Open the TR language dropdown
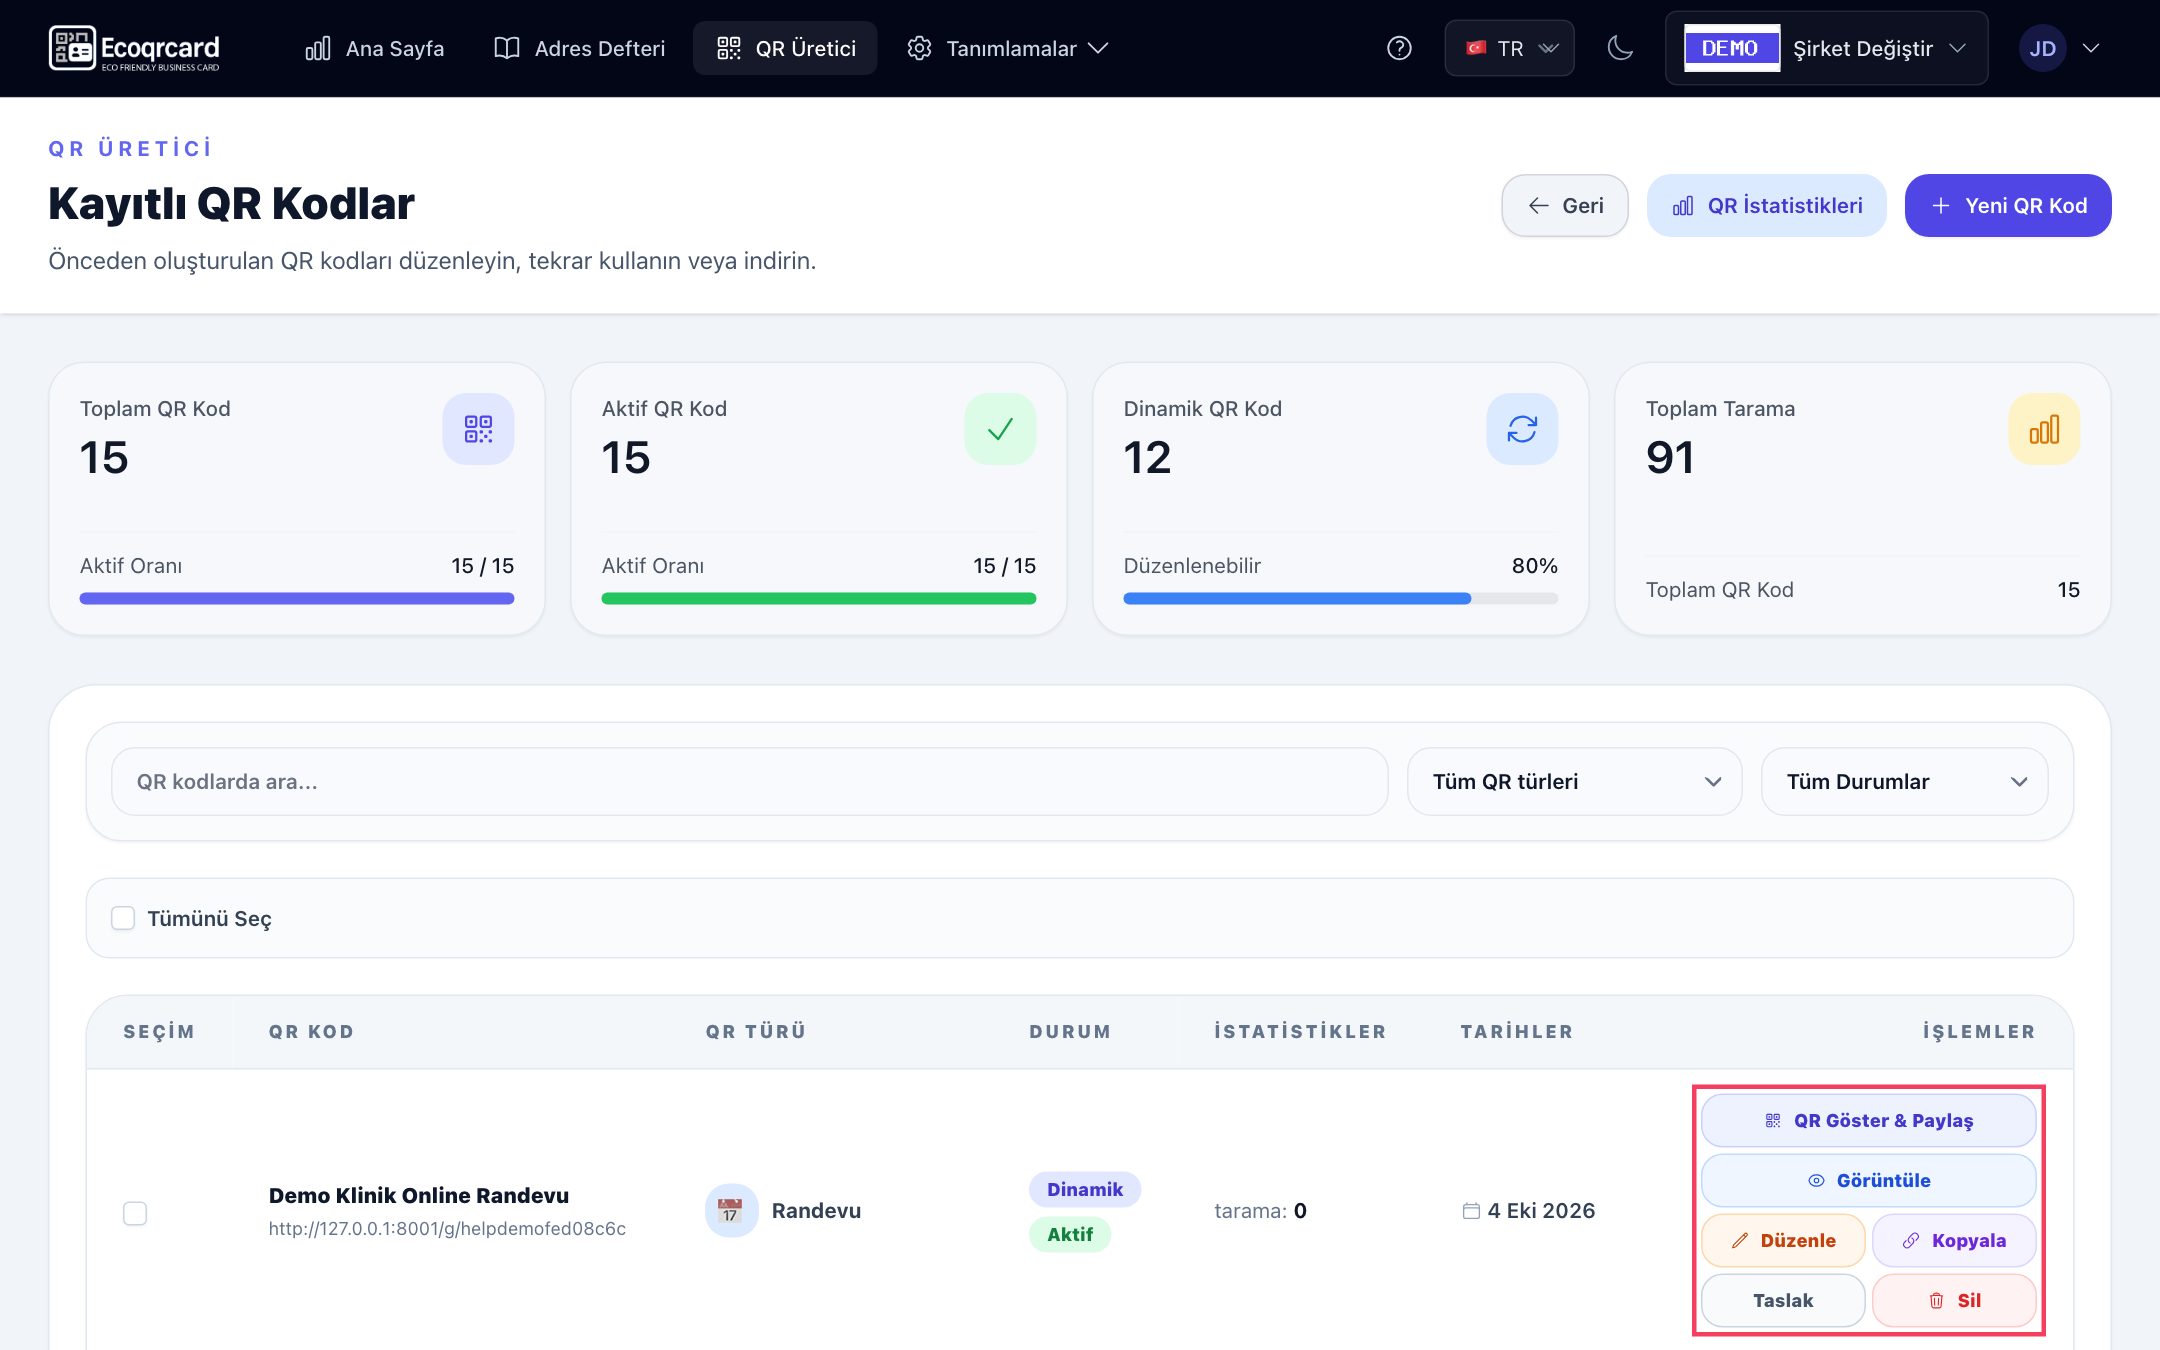 click(x=1509, y=48)
